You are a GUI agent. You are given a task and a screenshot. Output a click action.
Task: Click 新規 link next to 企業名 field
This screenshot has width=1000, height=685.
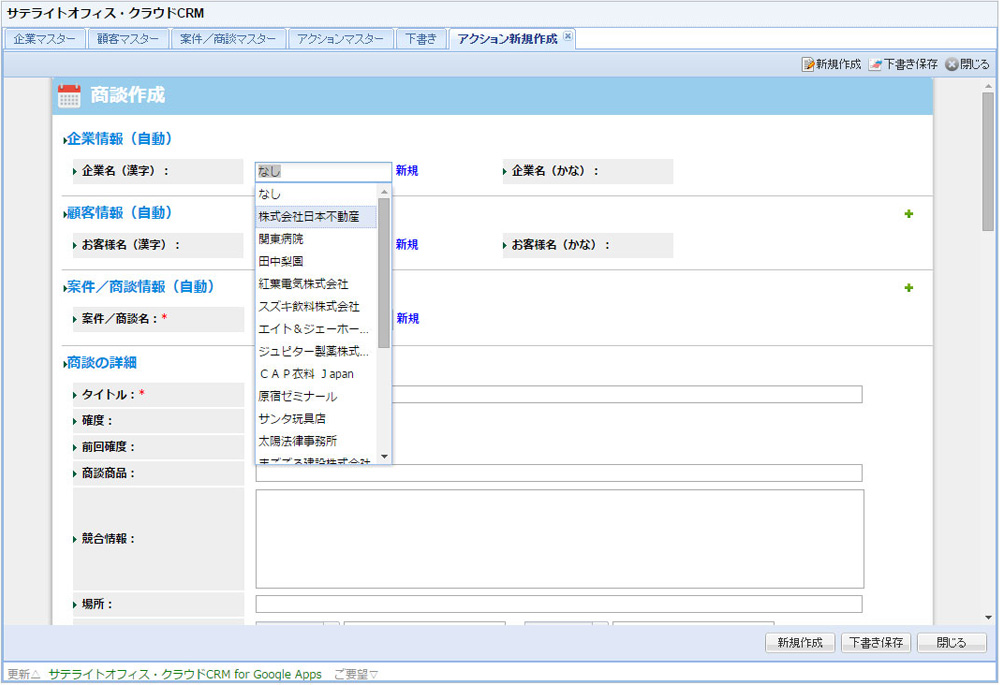tap(406, 171)
